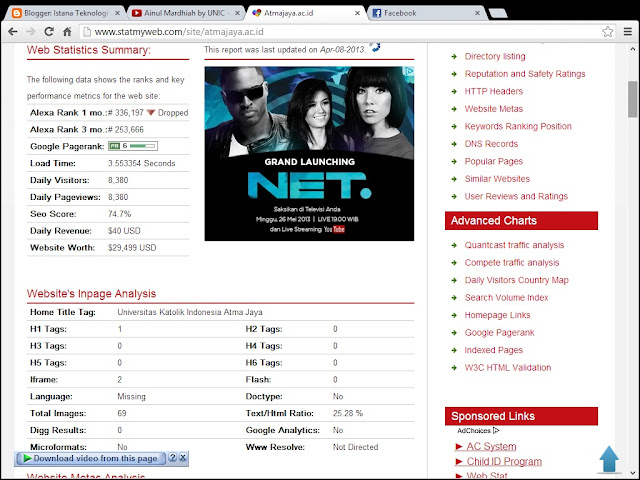Viewport: 640px width, 480px height.
Task: Click the Total Images value 69
Action: pos(122,413)
